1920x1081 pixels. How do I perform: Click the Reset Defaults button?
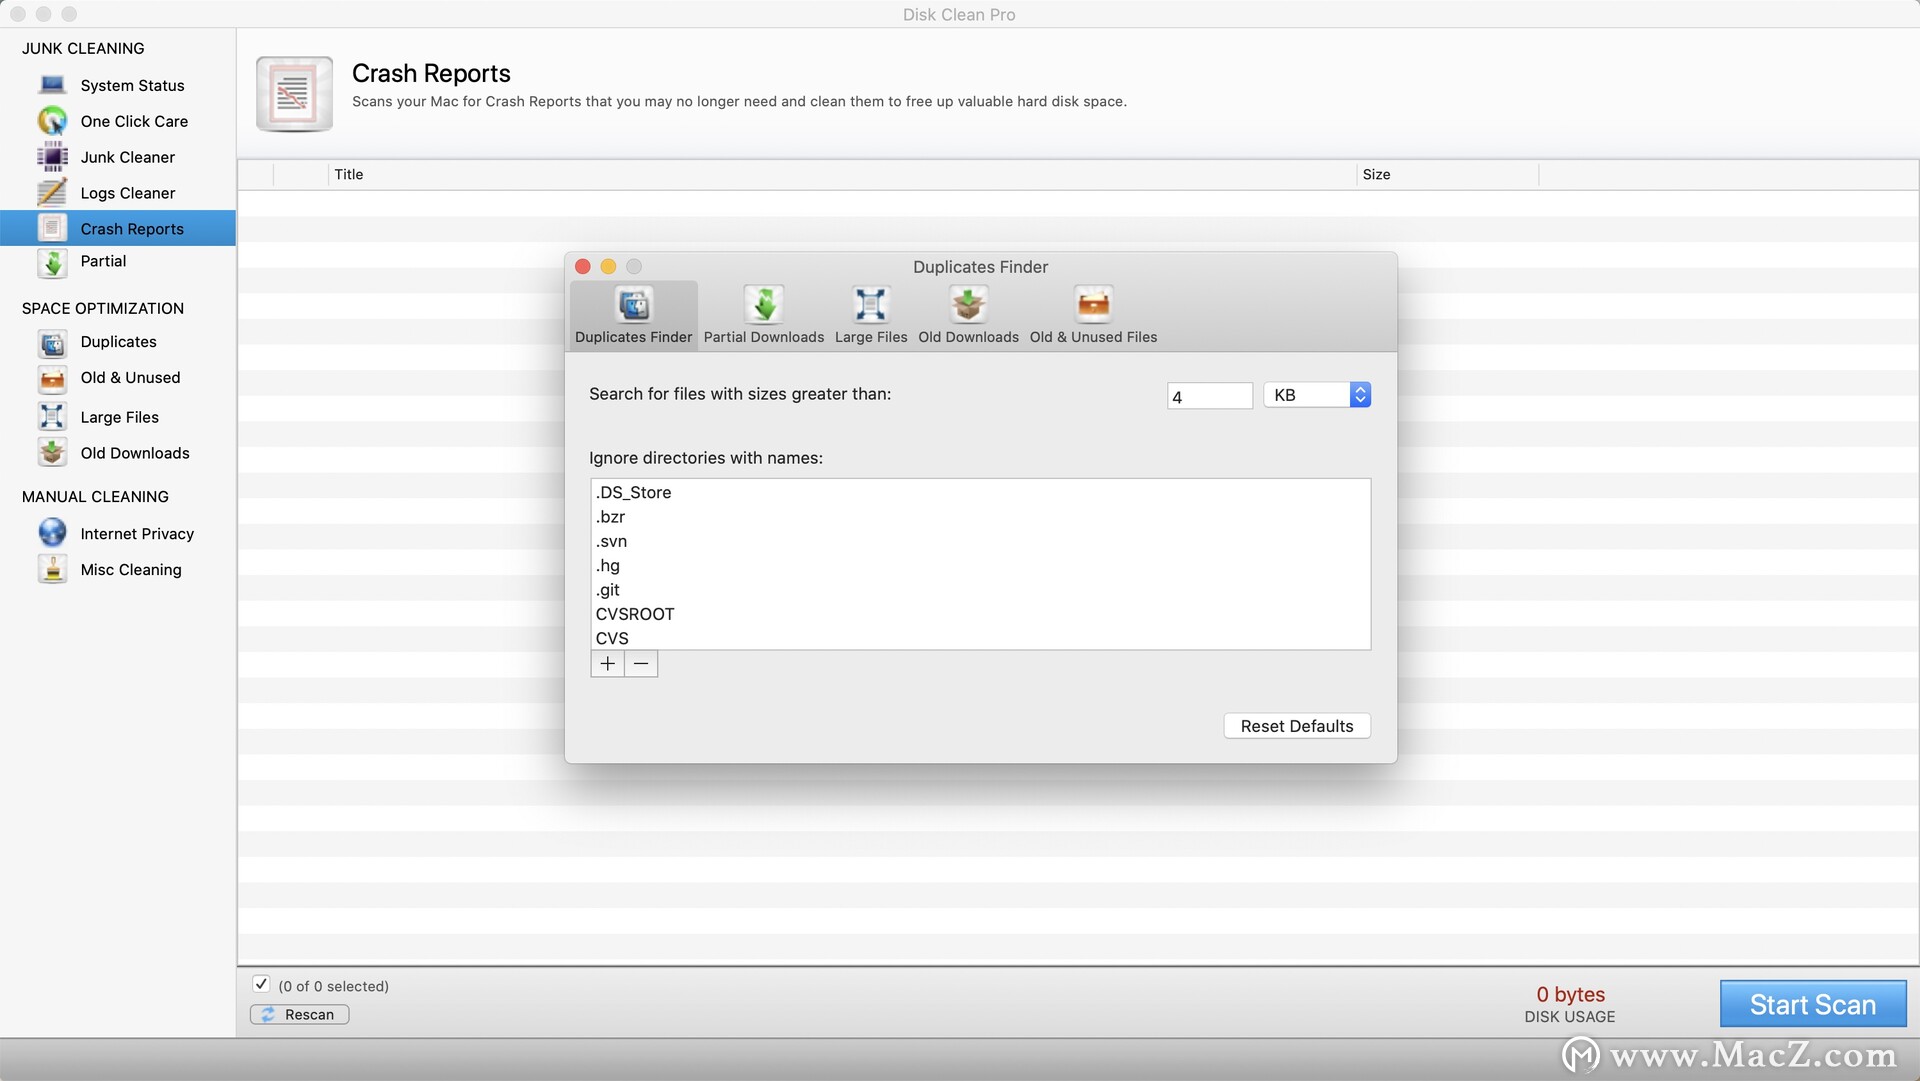click(x=1297, y=726)
